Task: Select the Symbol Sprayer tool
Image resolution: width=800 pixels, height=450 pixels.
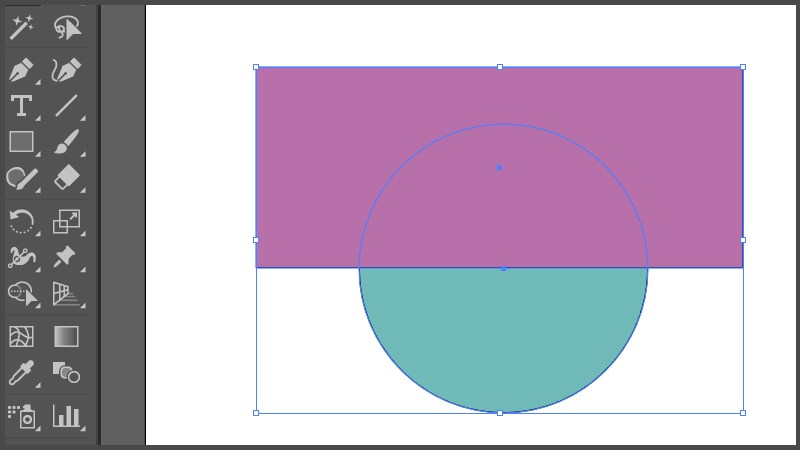Action: point(21,416)
